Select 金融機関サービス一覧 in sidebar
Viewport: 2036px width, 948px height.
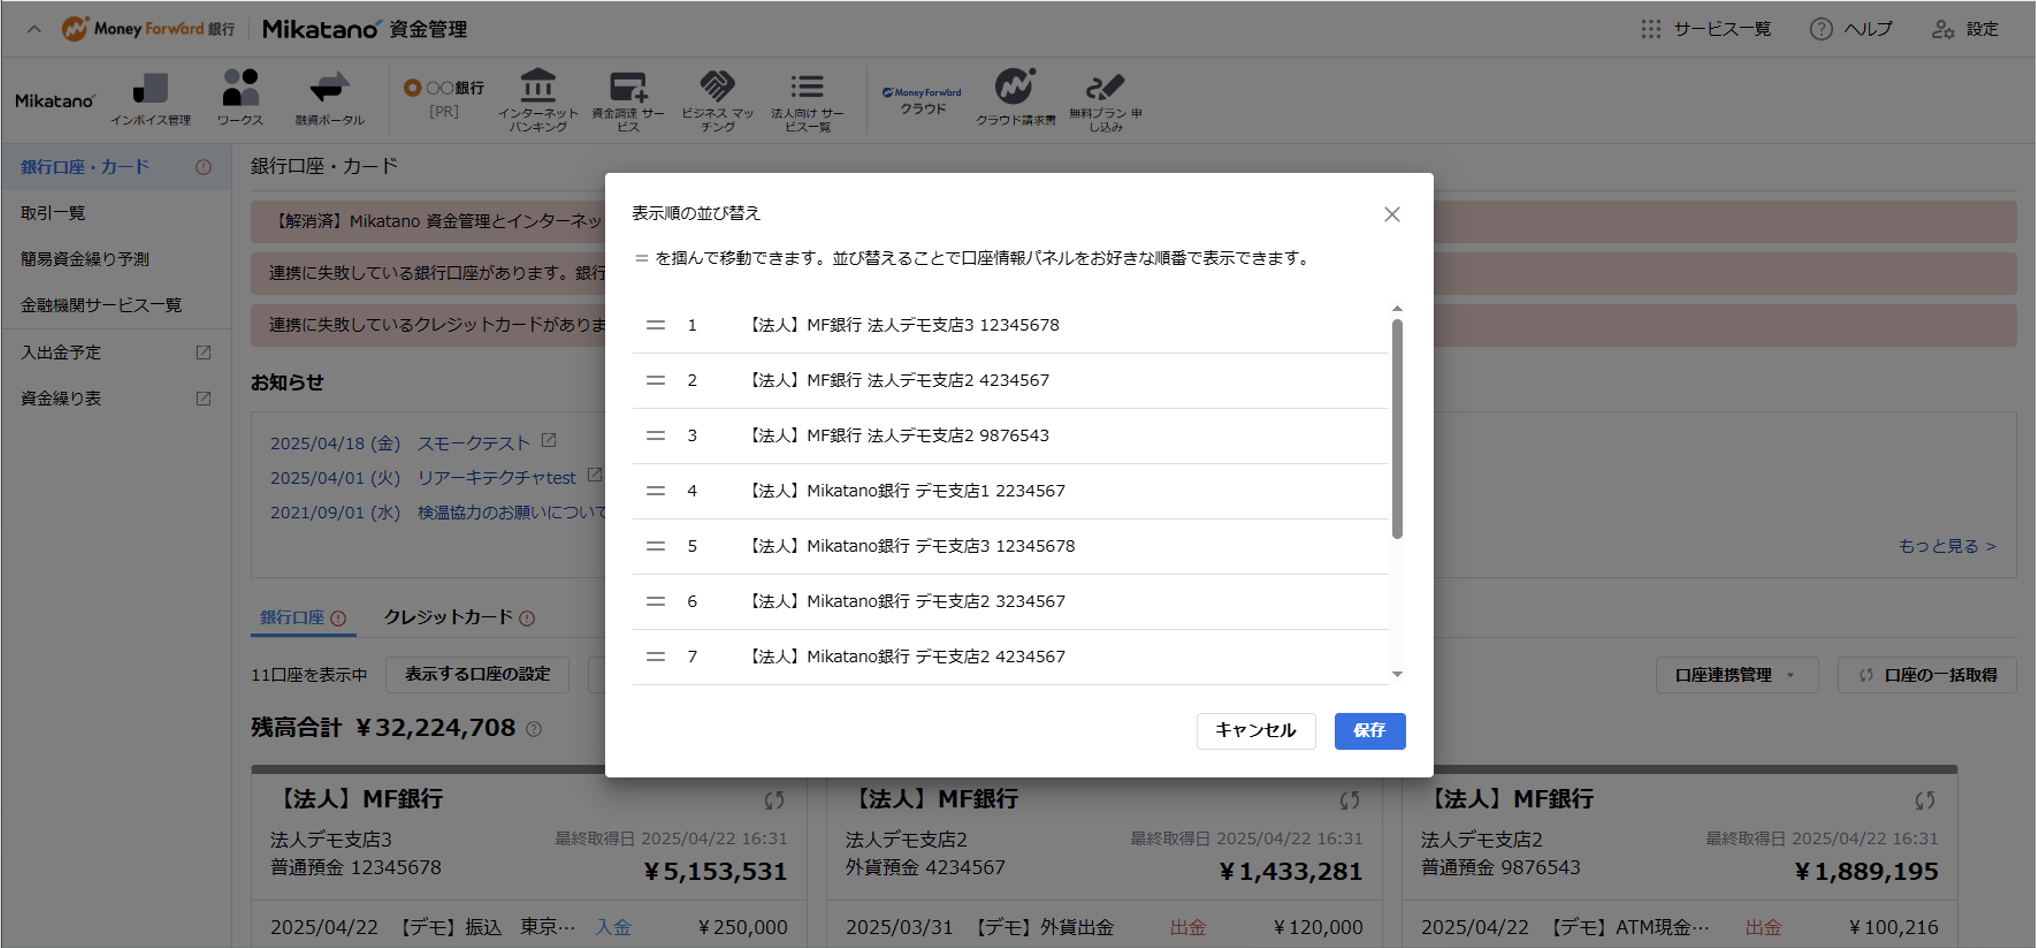click(115, 305)
